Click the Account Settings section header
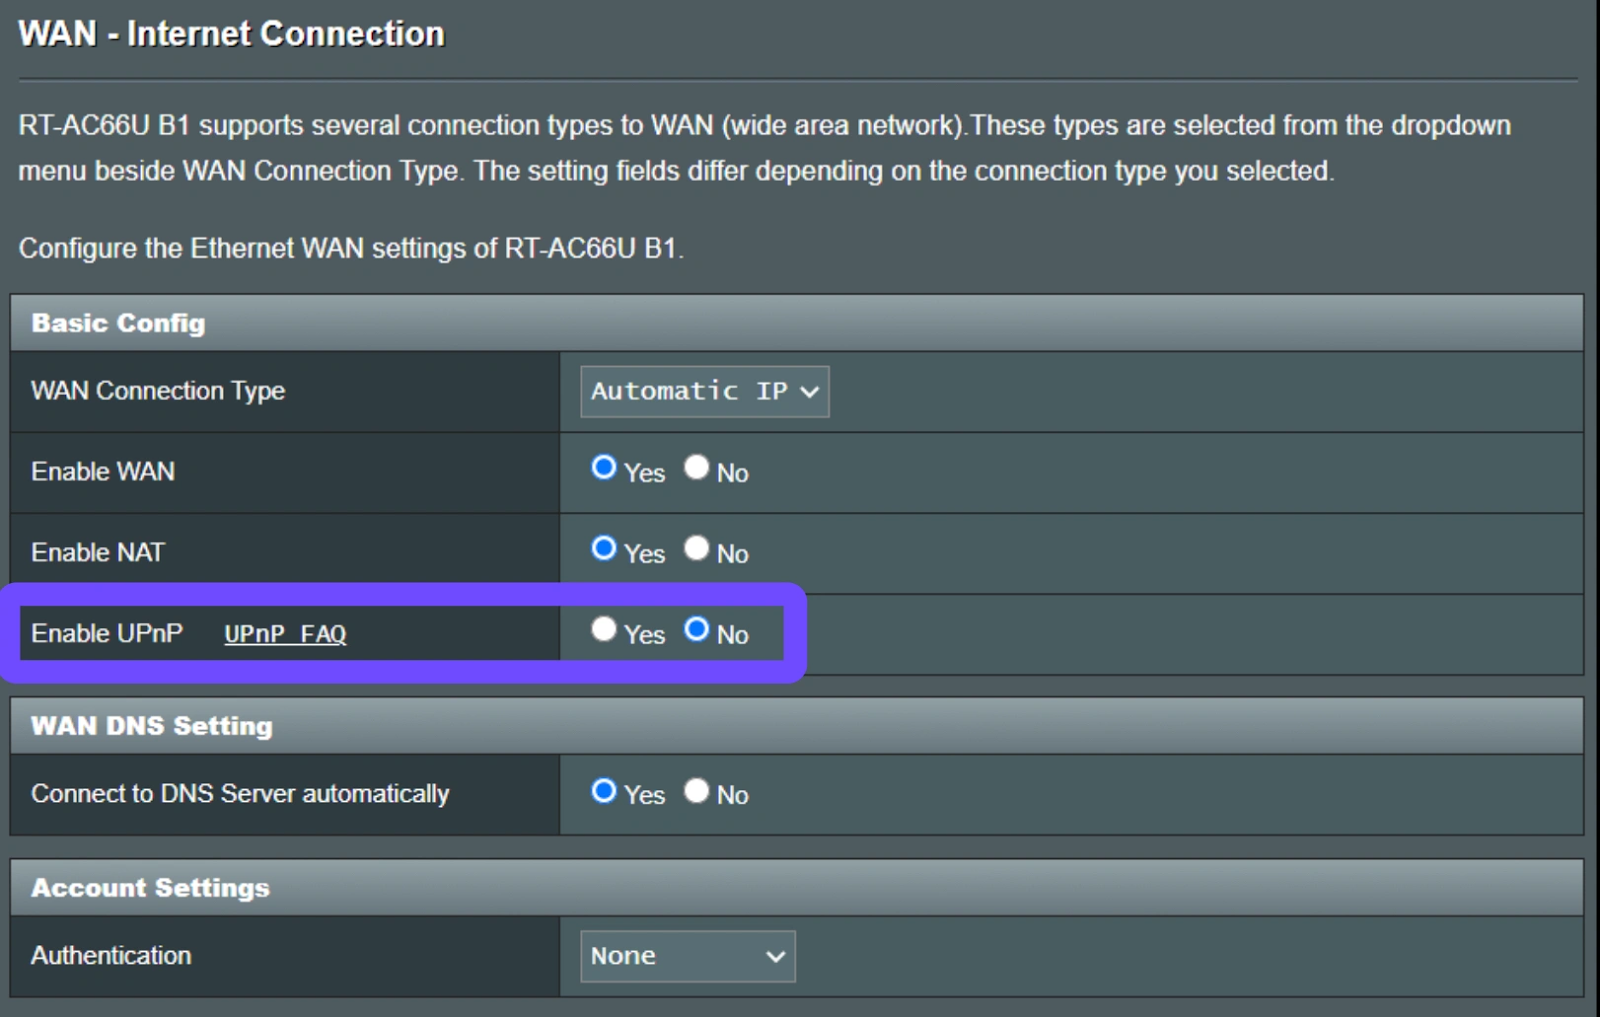The width and height of the screenshot is (1600, 1017). (150, 888)
